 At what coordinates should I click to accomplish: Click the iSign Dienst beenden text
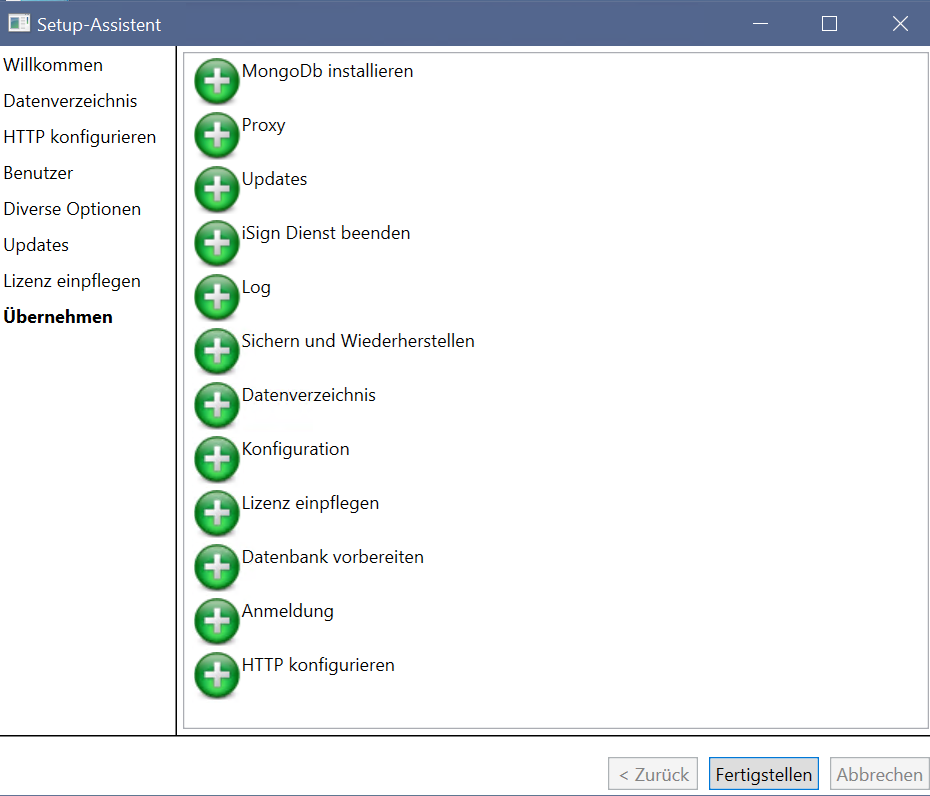(x=326, y=234)
